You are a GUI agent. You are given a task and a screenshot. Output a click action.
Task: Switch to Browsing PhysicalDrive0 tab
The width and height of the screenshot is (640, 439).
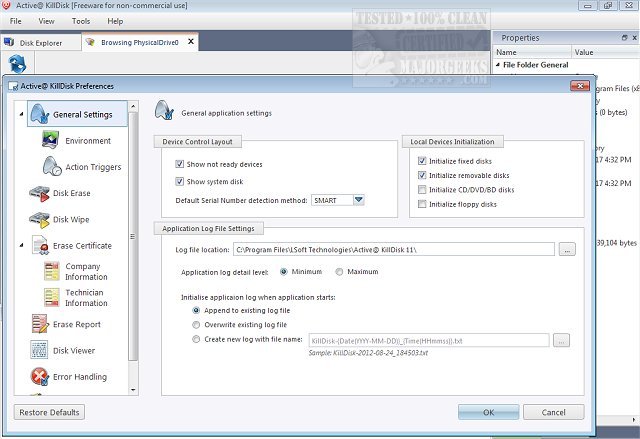click(140, 42)
